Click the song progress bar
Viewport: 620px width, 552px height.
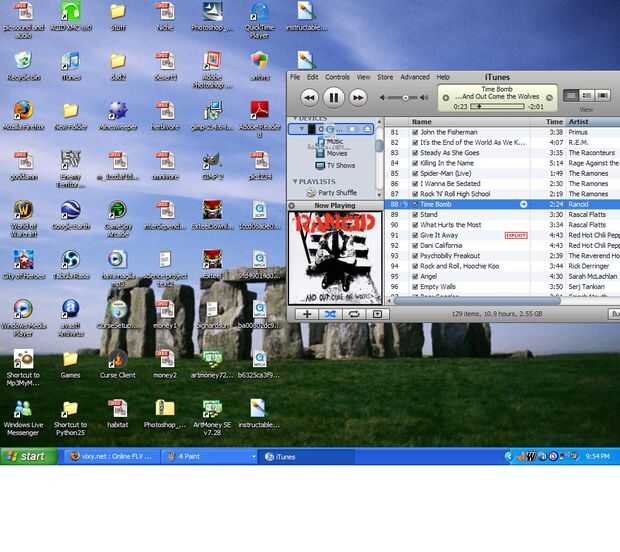(497, 106)
